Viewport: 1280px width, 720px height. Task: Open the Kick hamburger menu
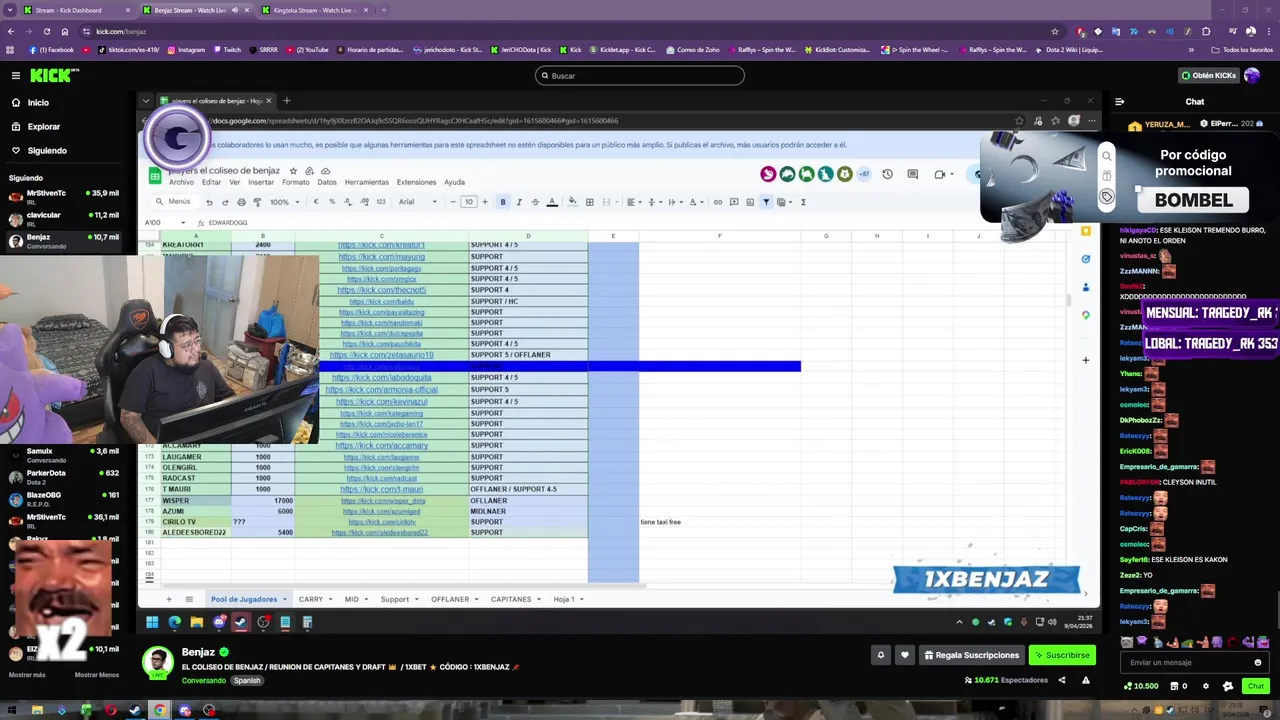click(16, 75)
